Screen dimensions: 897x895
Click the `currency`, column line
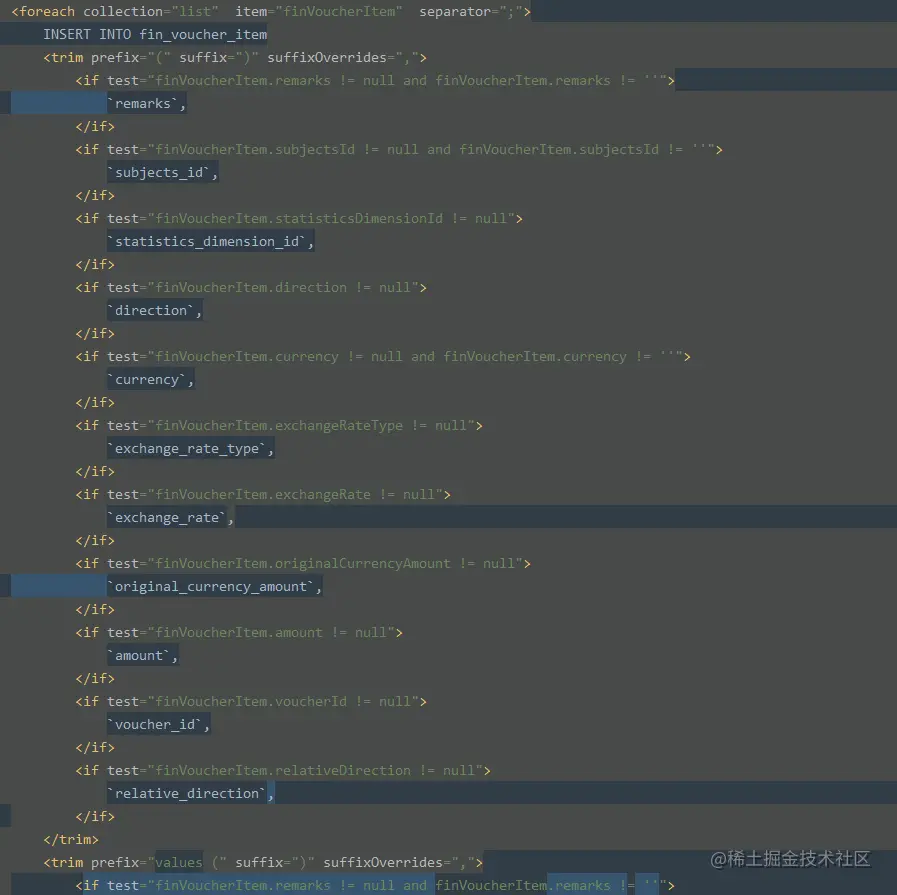coord(150,379)
